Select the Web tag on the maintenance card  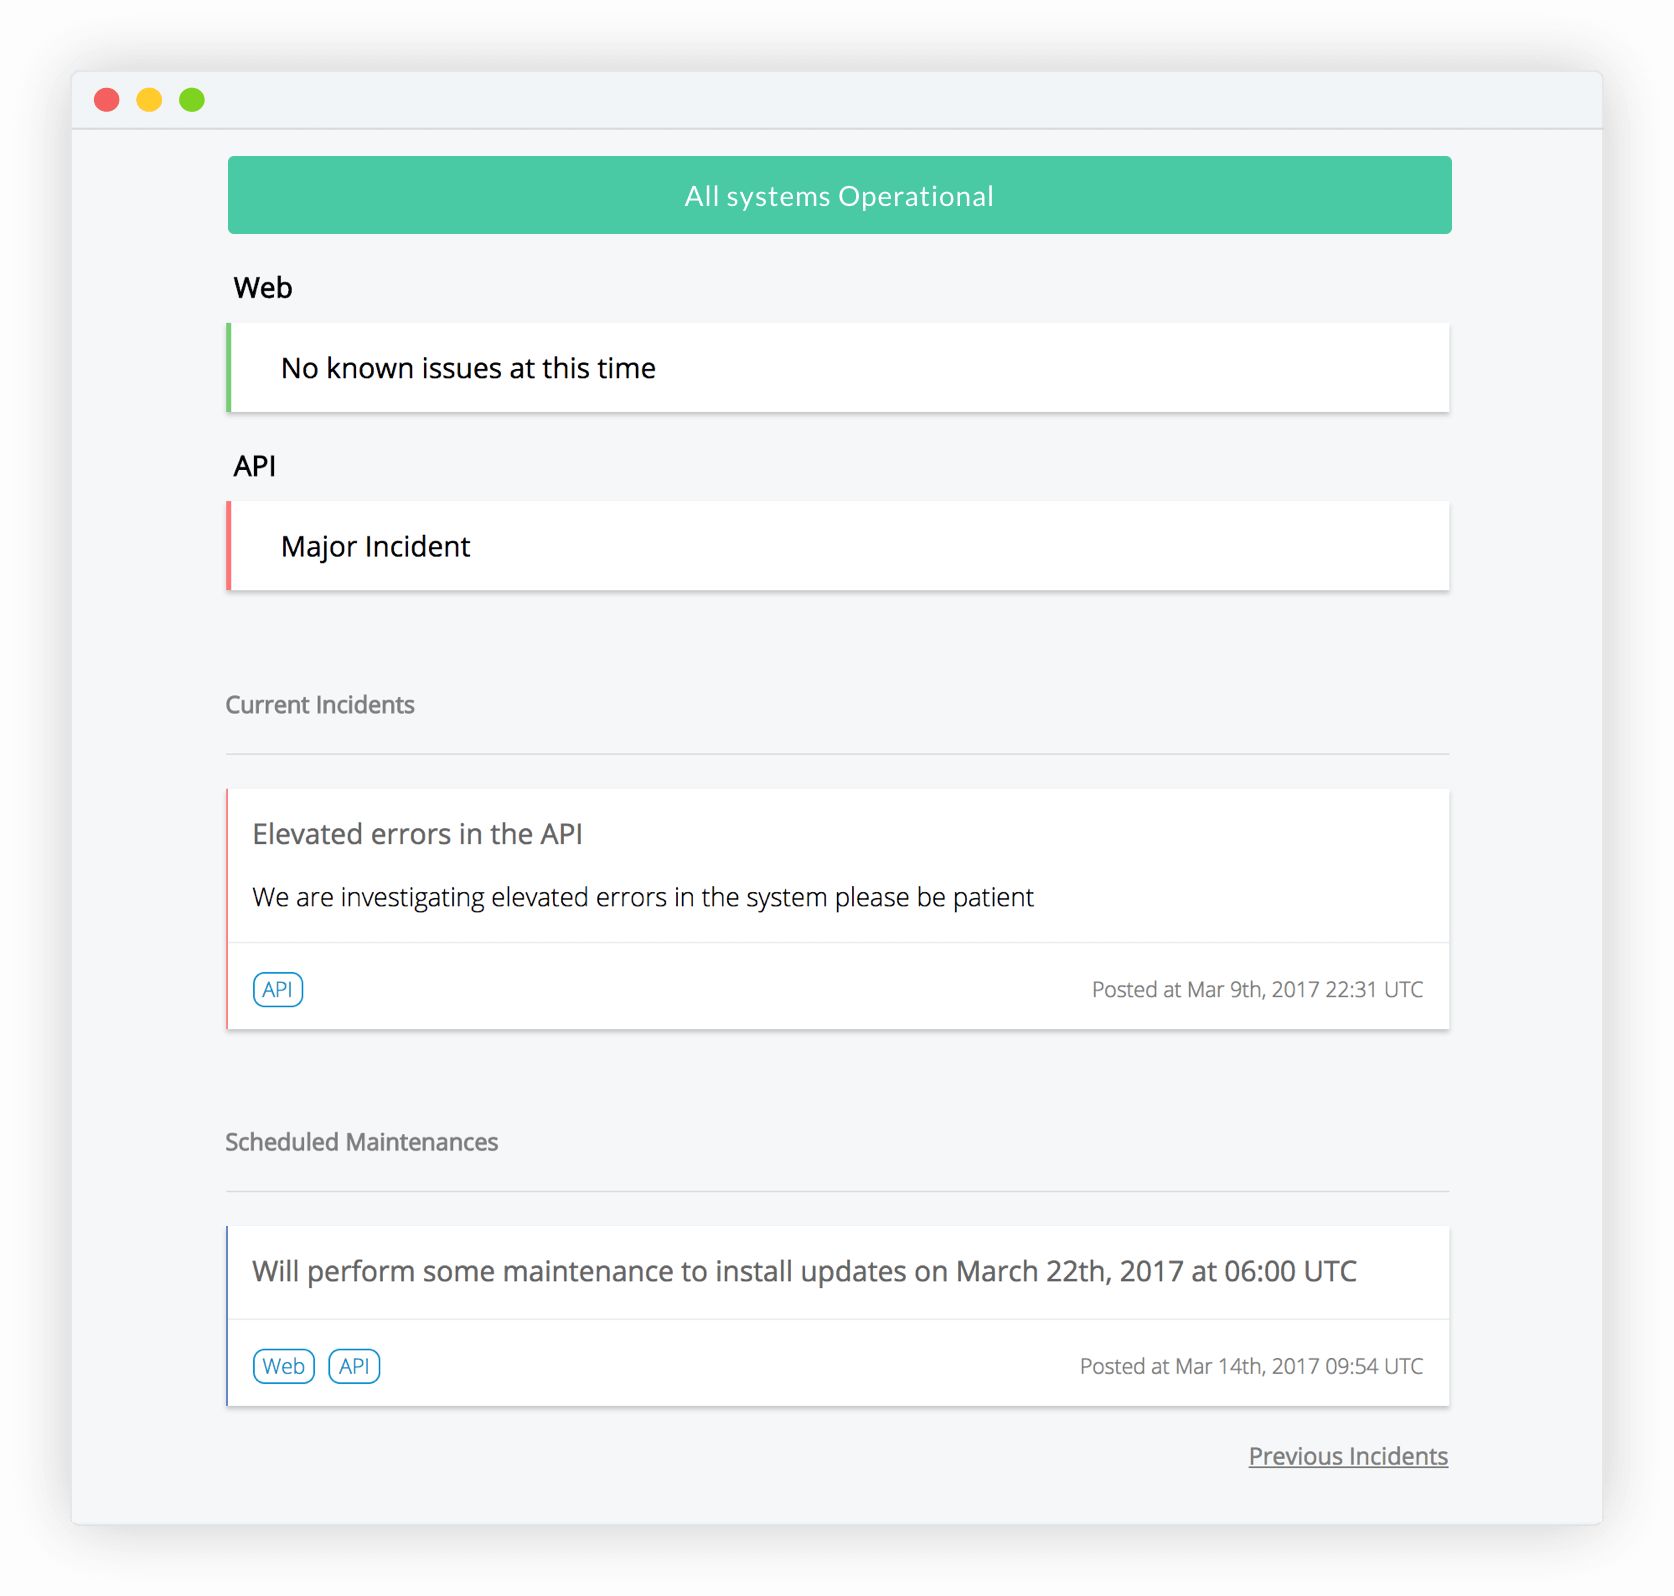(x=283, y=1366)
